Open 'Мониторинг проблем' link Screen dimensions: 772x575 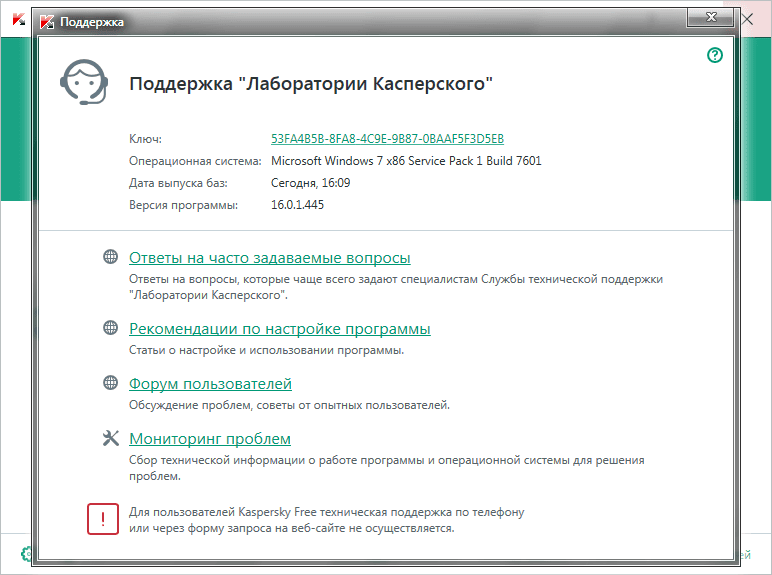210,439
